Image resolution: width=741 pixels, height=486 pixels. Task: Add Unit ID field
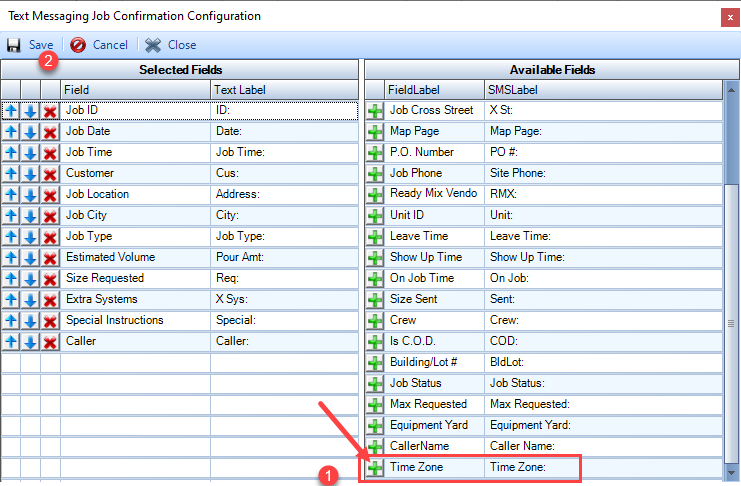[375, 216]
